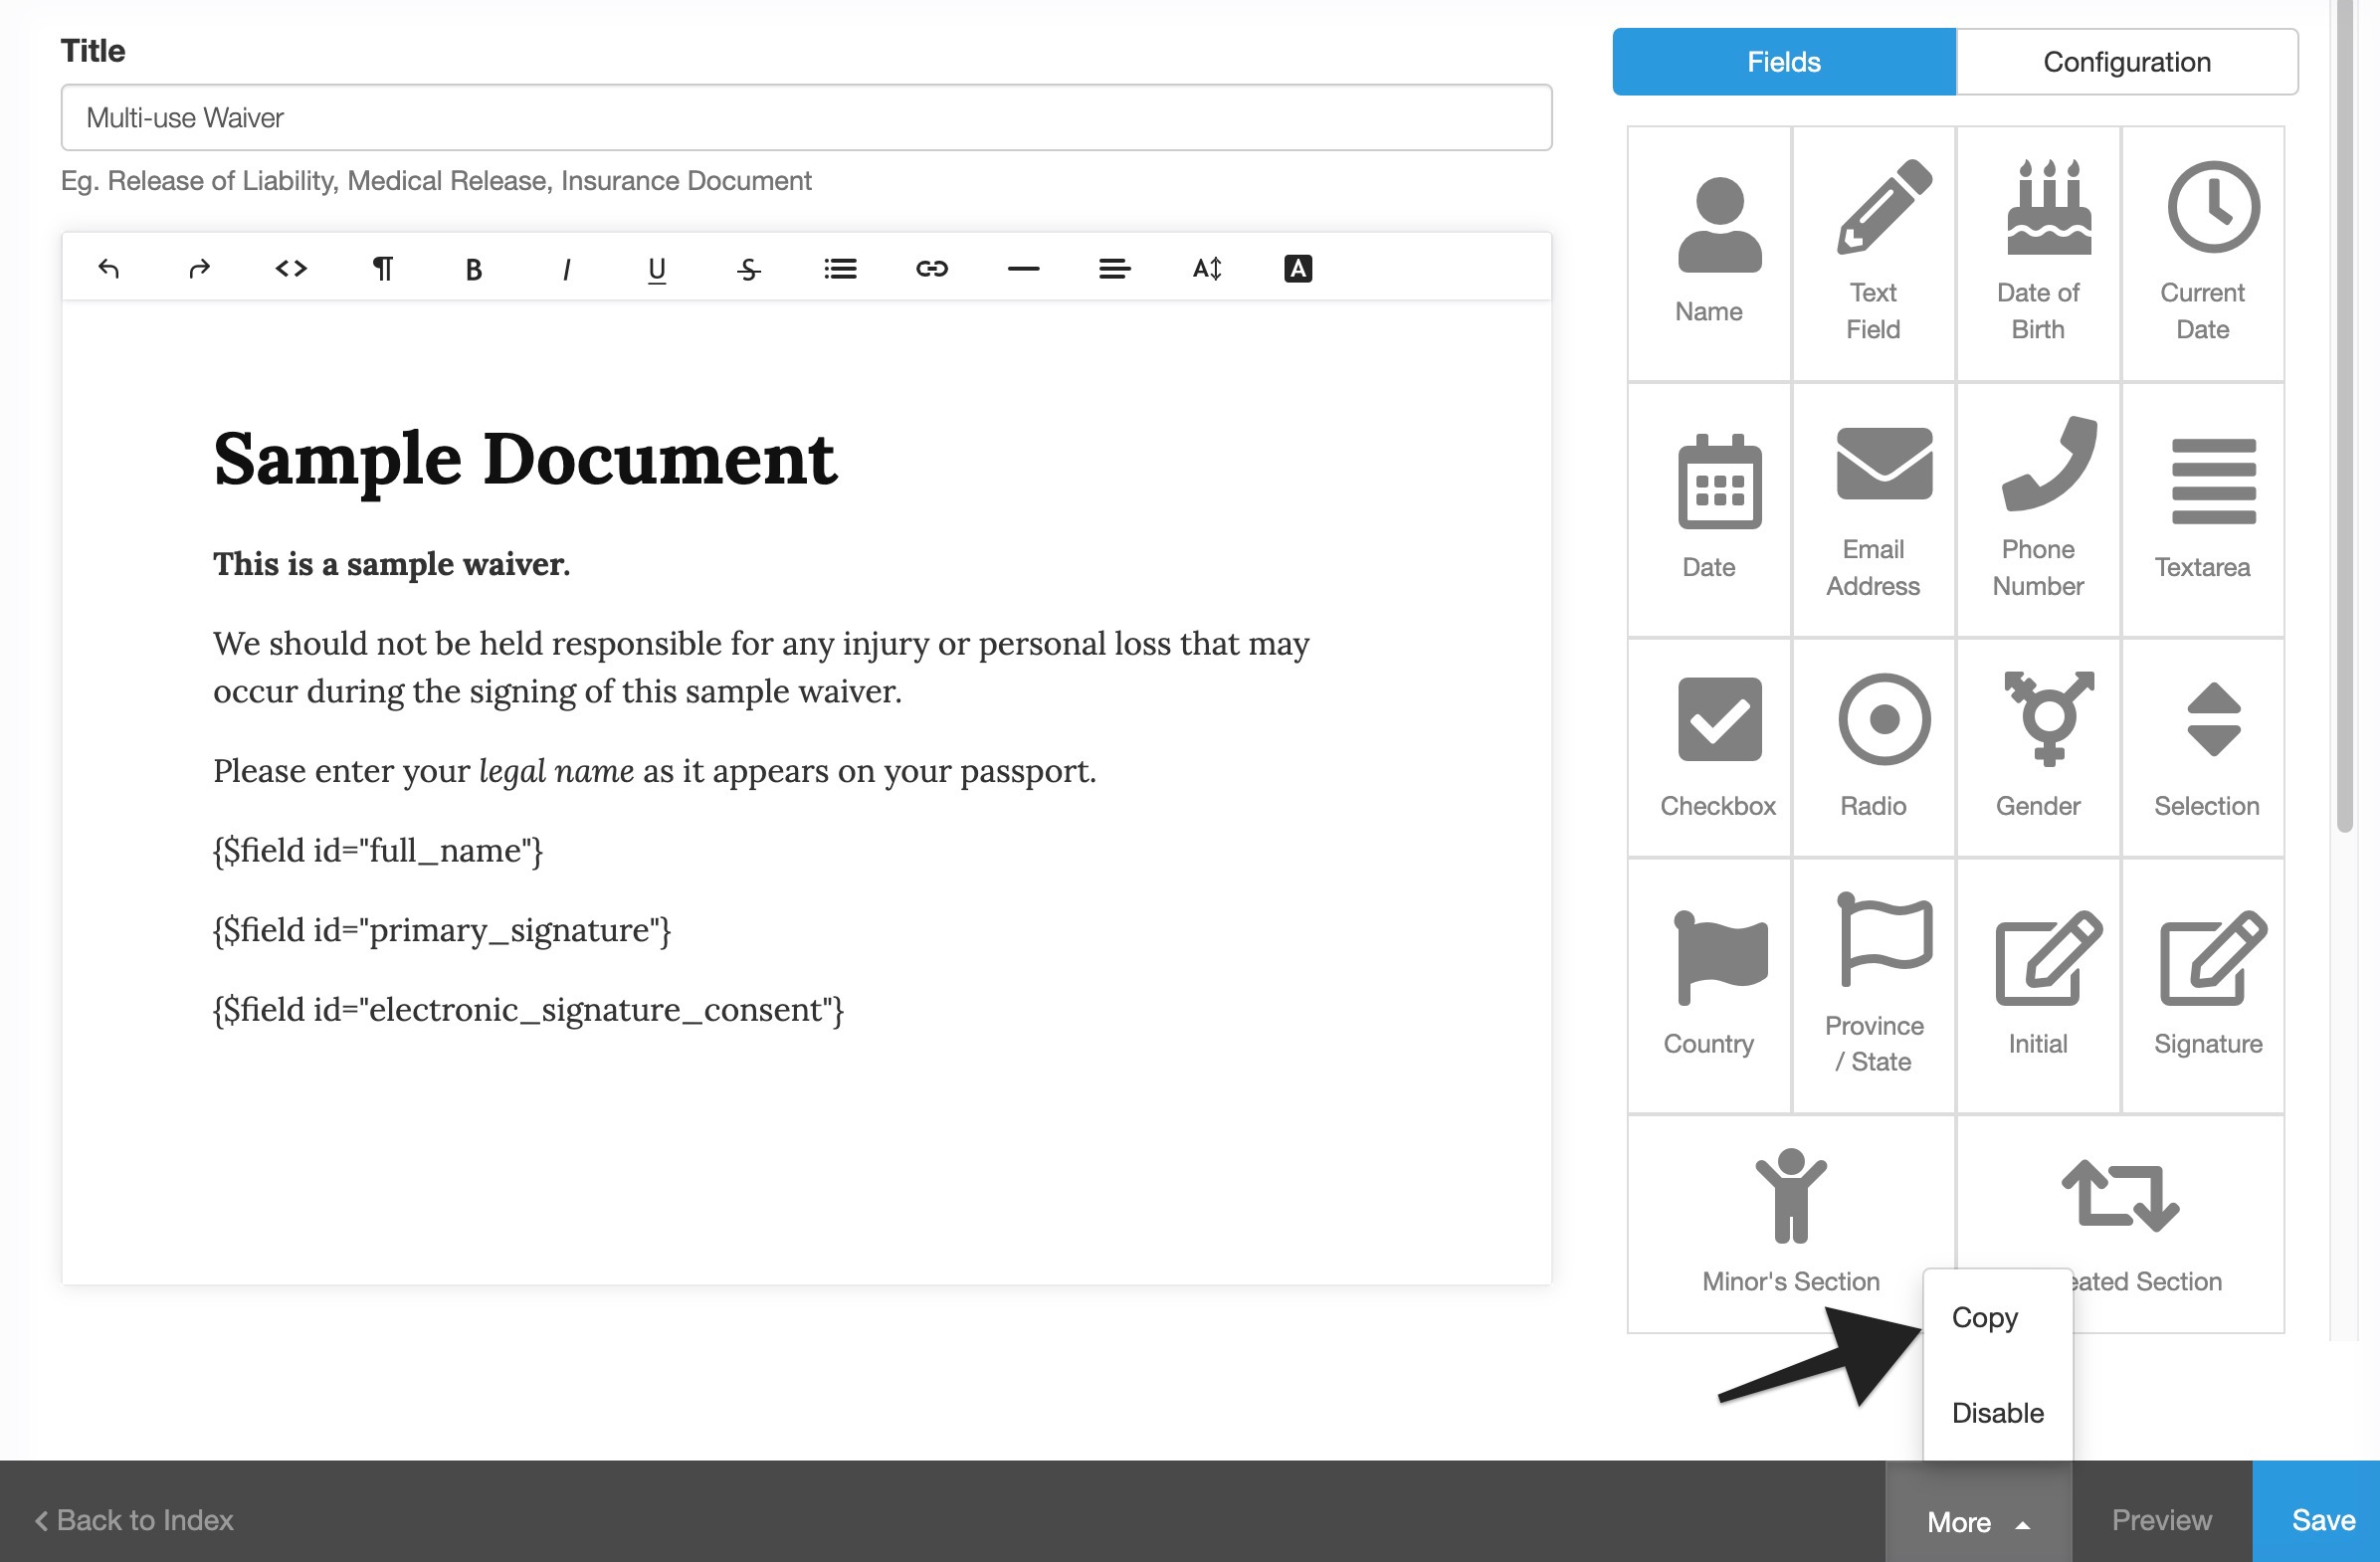Viewport: 2380px width, 1562px height.
Task: Add a Gender field
Action: click(x=2039, y=748)
